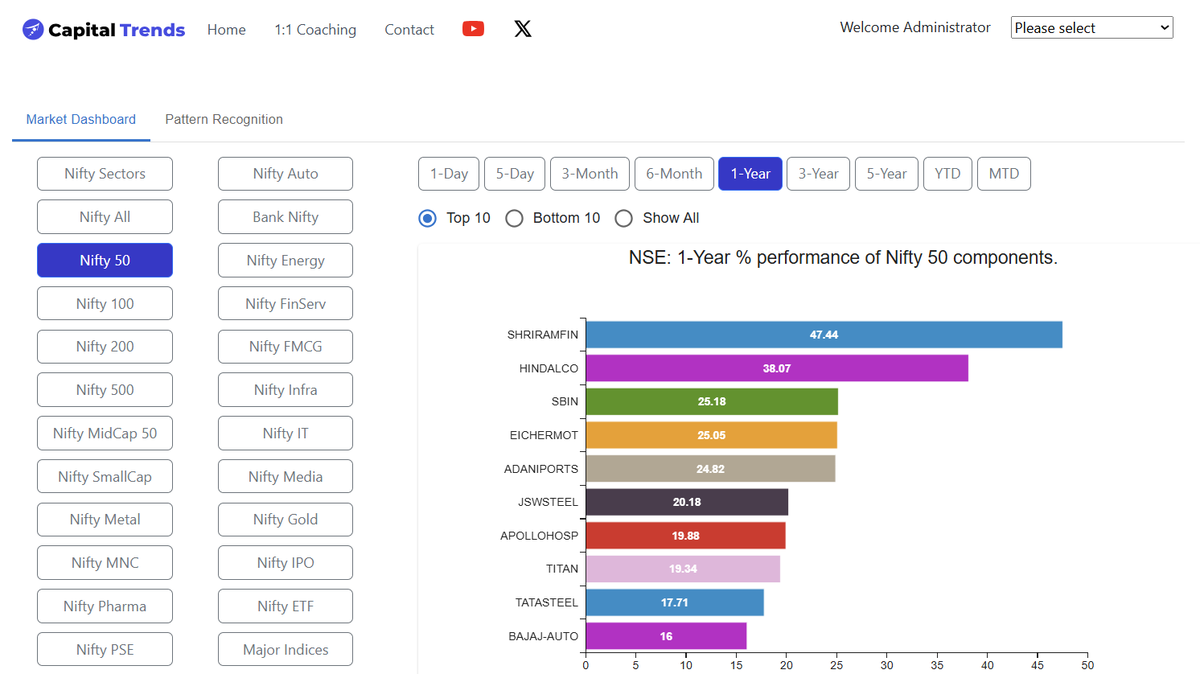
Task: Select the Nifty MNC button
Action: coord(105,563)
